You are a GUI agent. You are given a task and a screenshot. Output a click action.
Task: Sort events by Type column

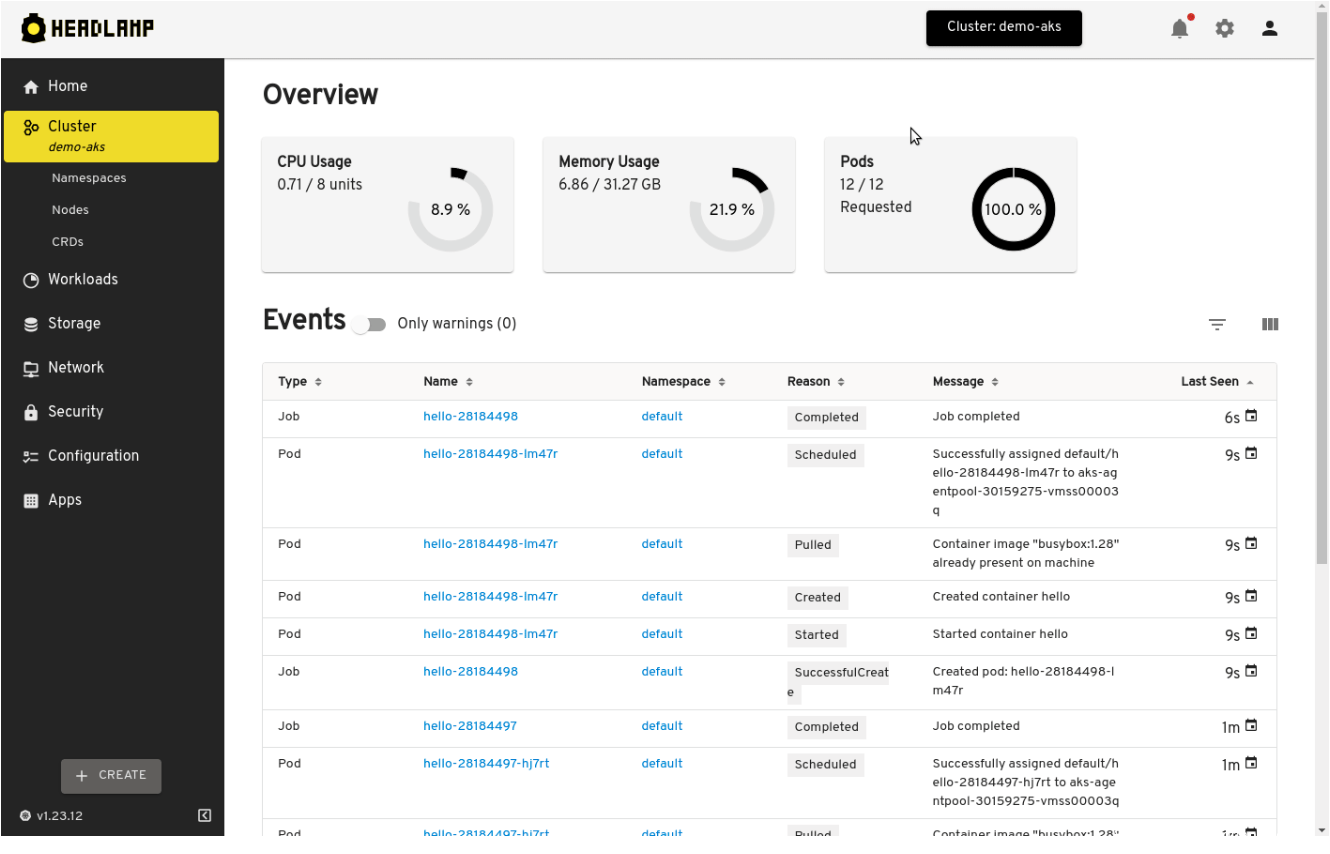[299, 382]
